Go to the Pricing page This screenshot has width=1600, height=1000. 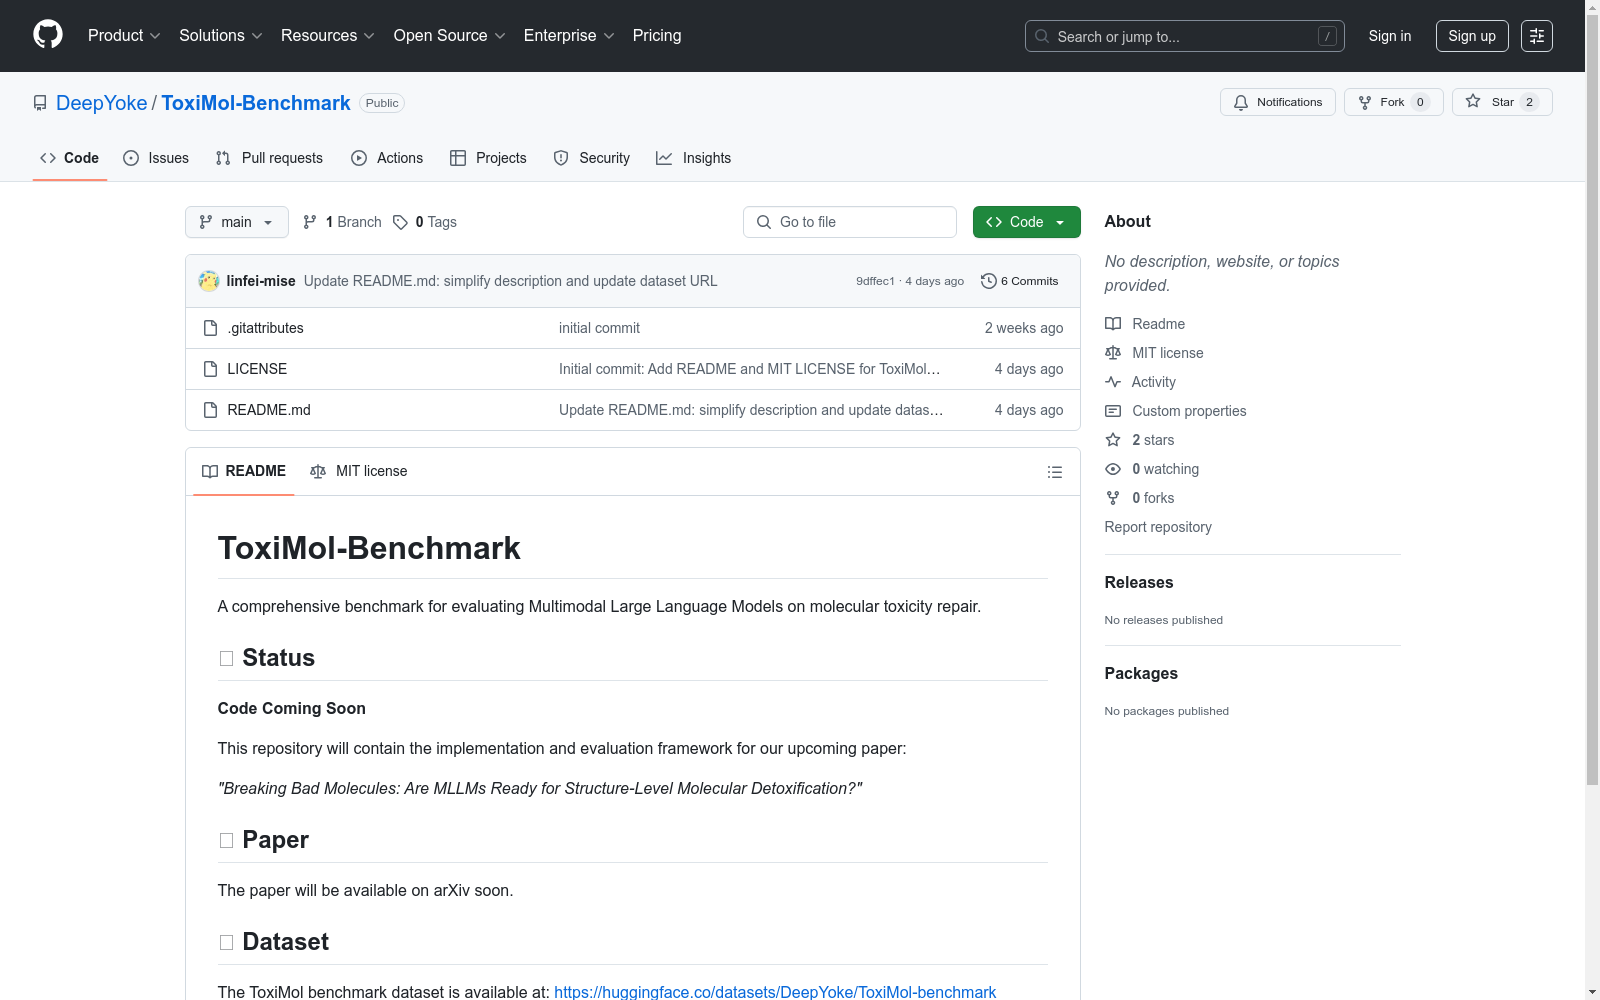tap(657, 36)
